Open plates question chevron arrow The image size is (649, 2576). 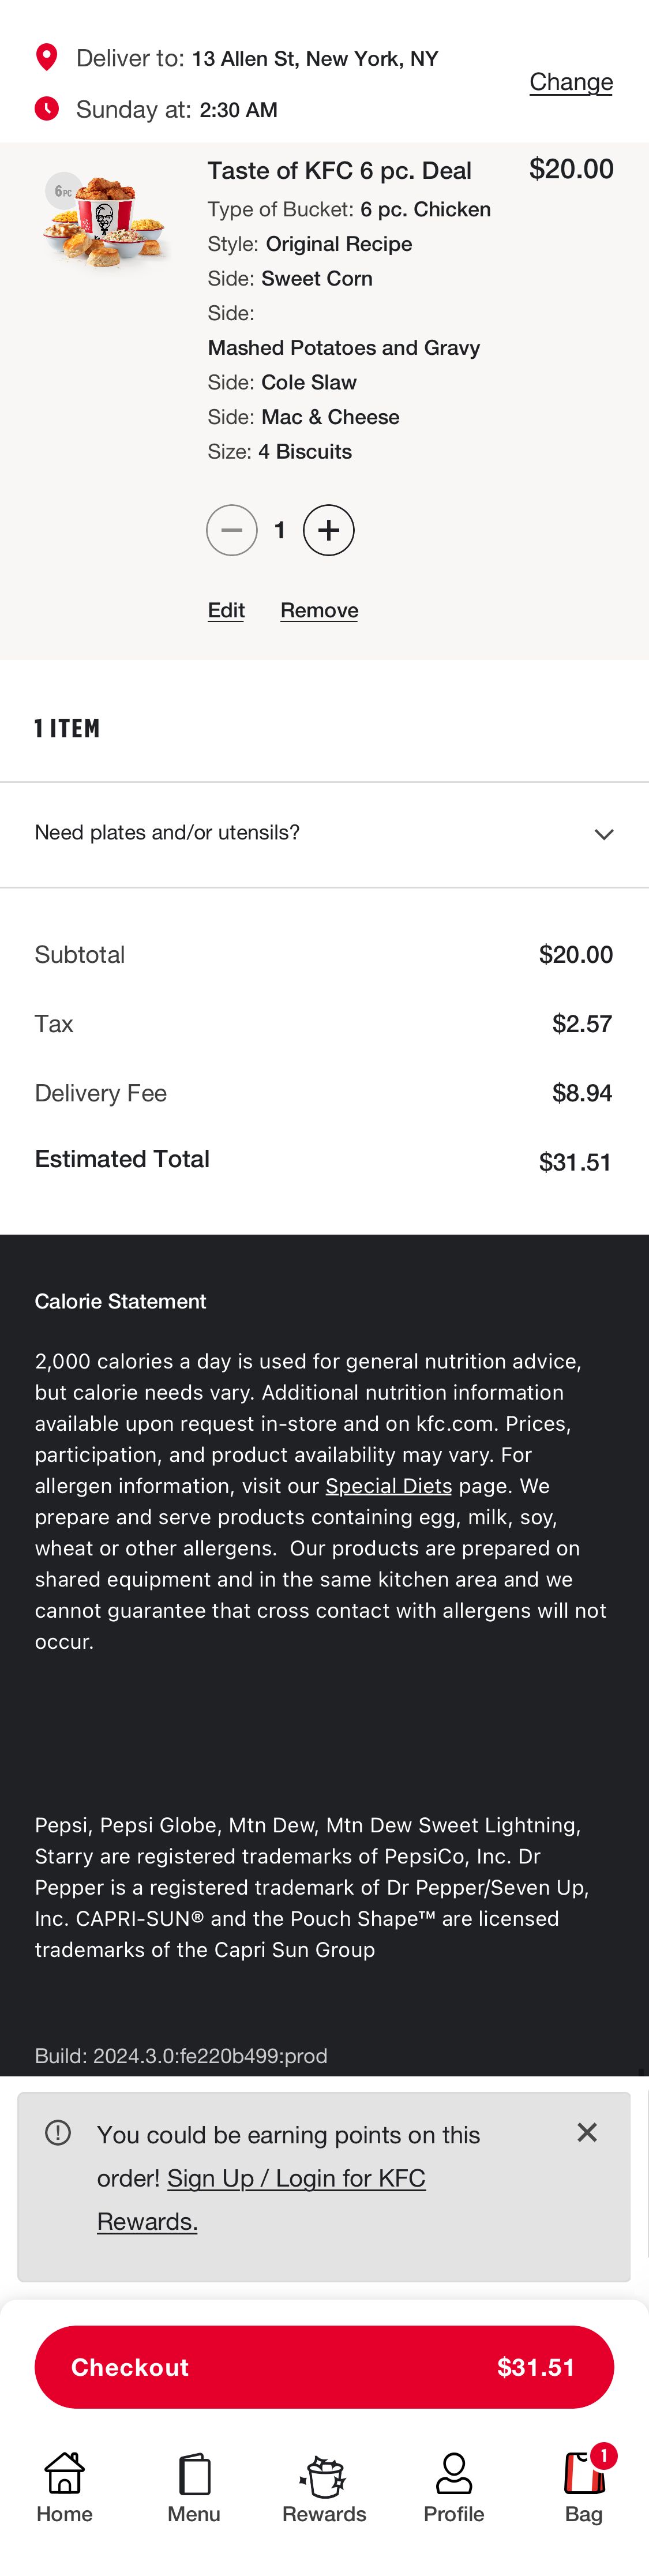point(603,833)
